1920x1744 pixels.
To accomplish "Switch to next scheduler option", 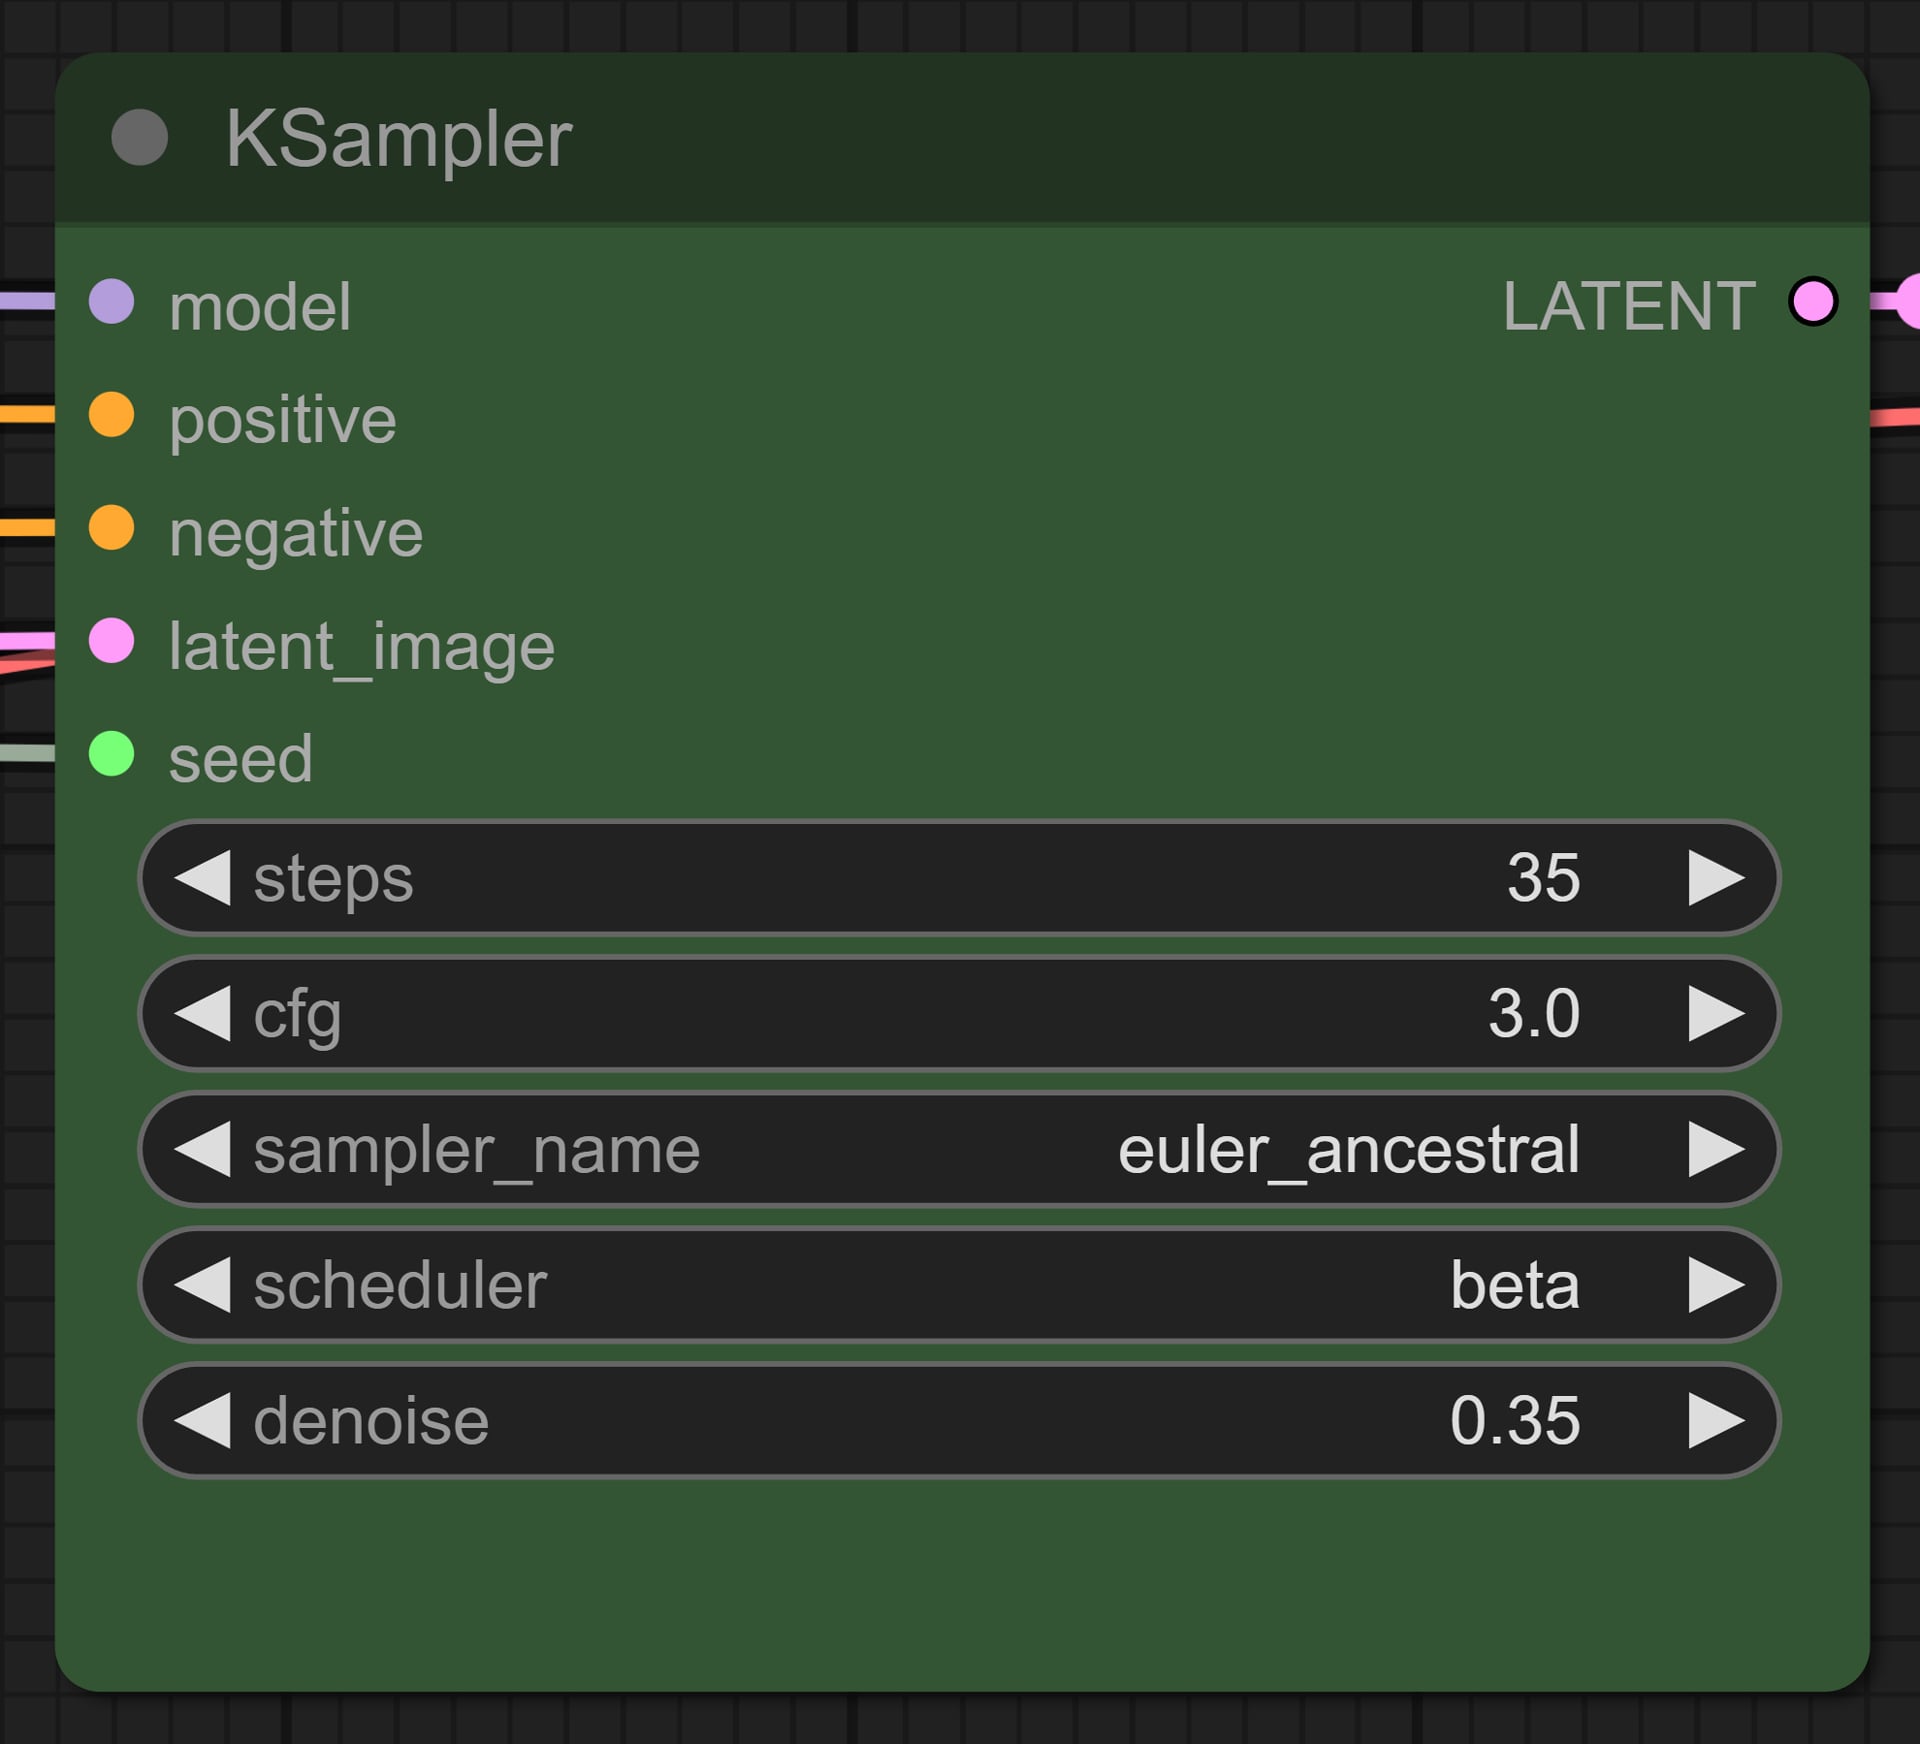I will click(x=1716, y=1284).
